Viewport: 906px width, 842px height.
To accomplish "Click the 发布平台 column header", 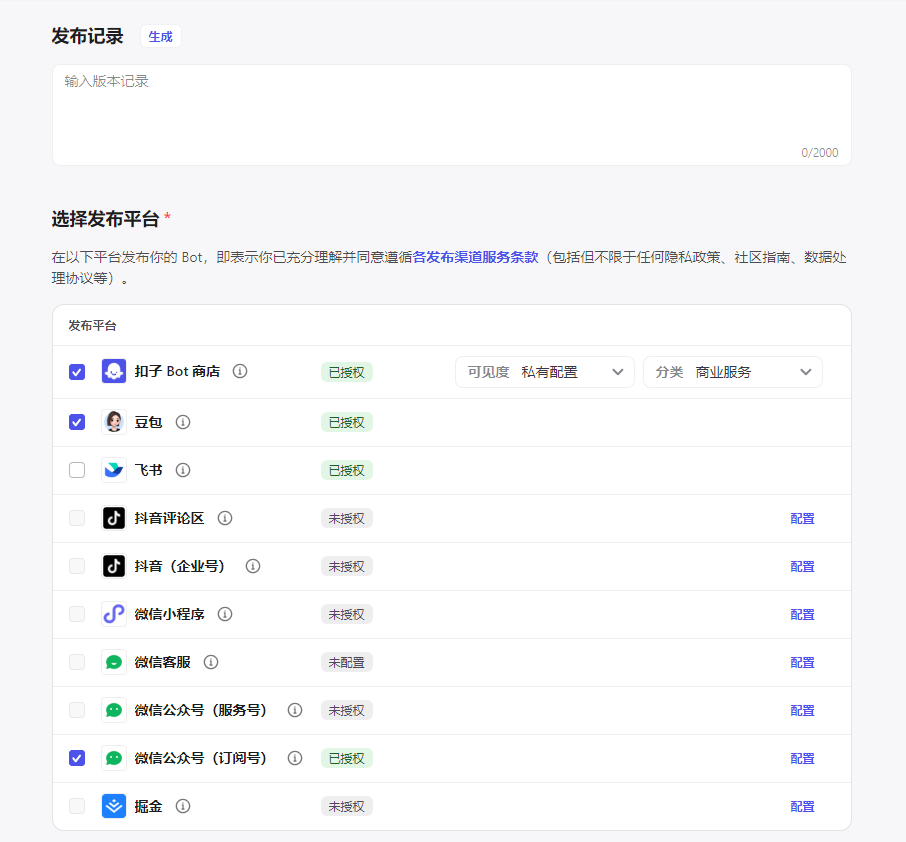I will pyautogui.click(x=92, y=325).
